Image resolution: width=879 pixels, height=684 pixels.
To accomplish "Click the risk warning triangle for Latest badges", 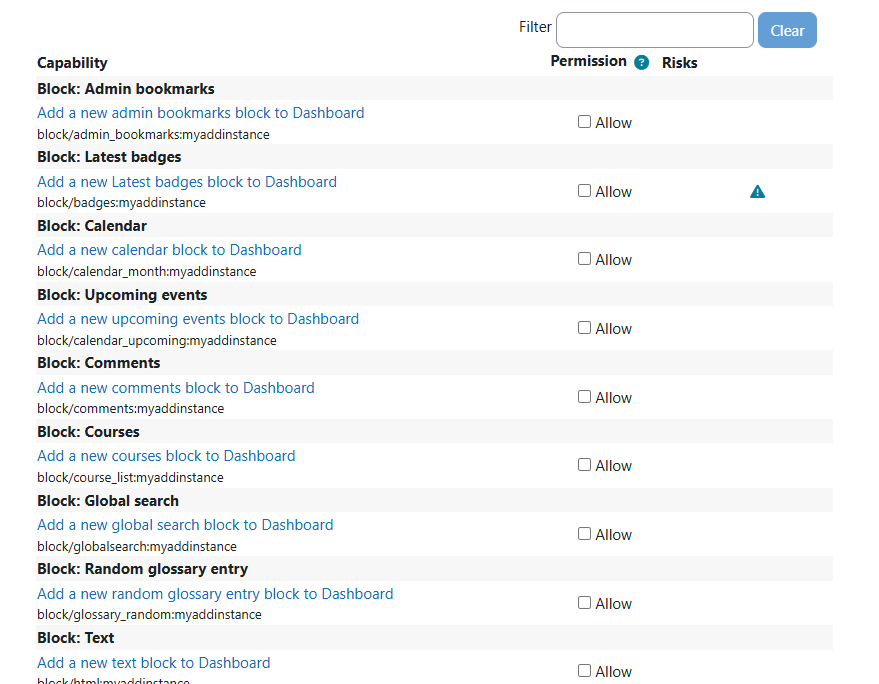I will coord(757,191).
